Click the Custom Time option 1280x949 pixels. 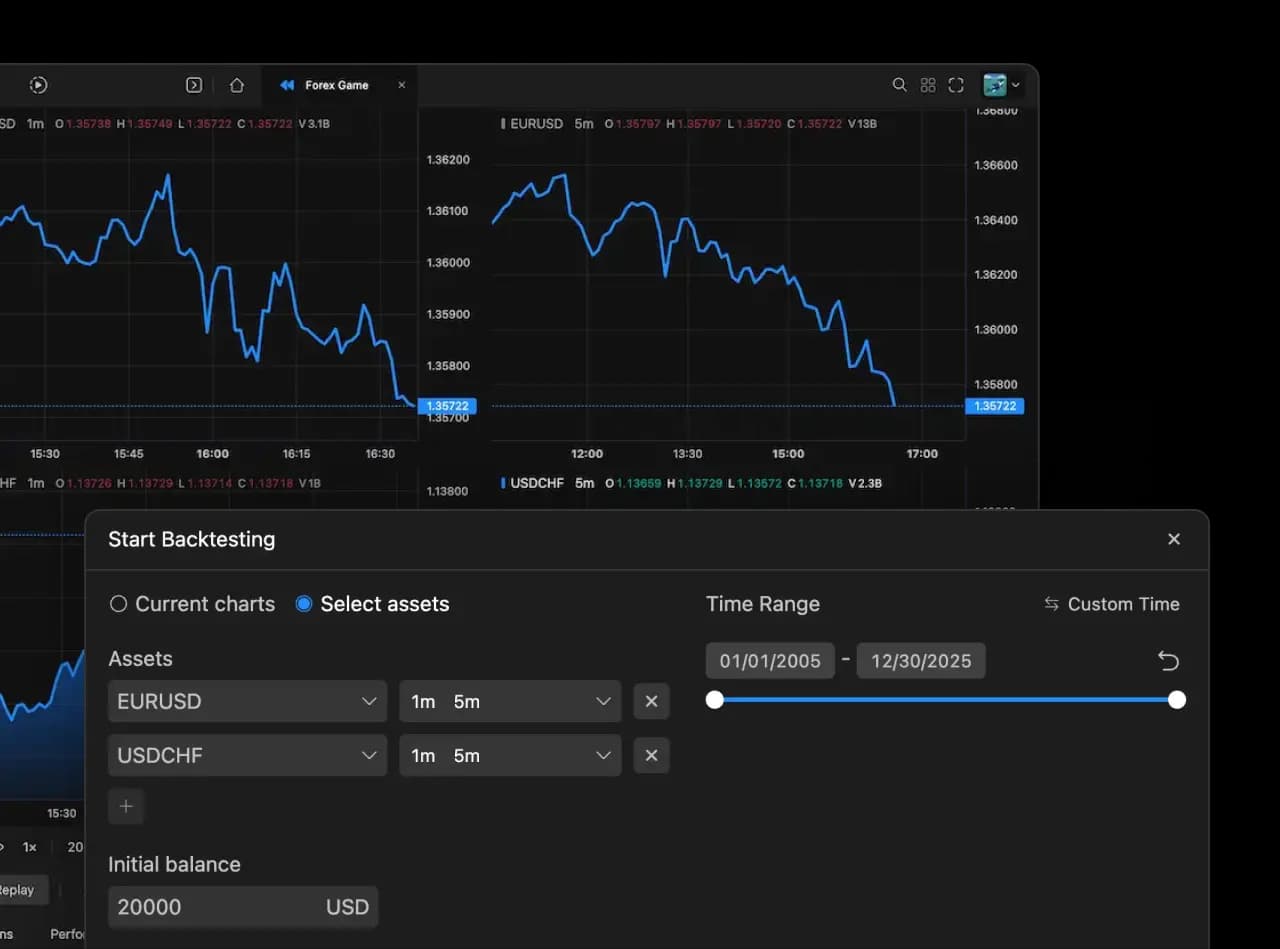click(1111, 603)
